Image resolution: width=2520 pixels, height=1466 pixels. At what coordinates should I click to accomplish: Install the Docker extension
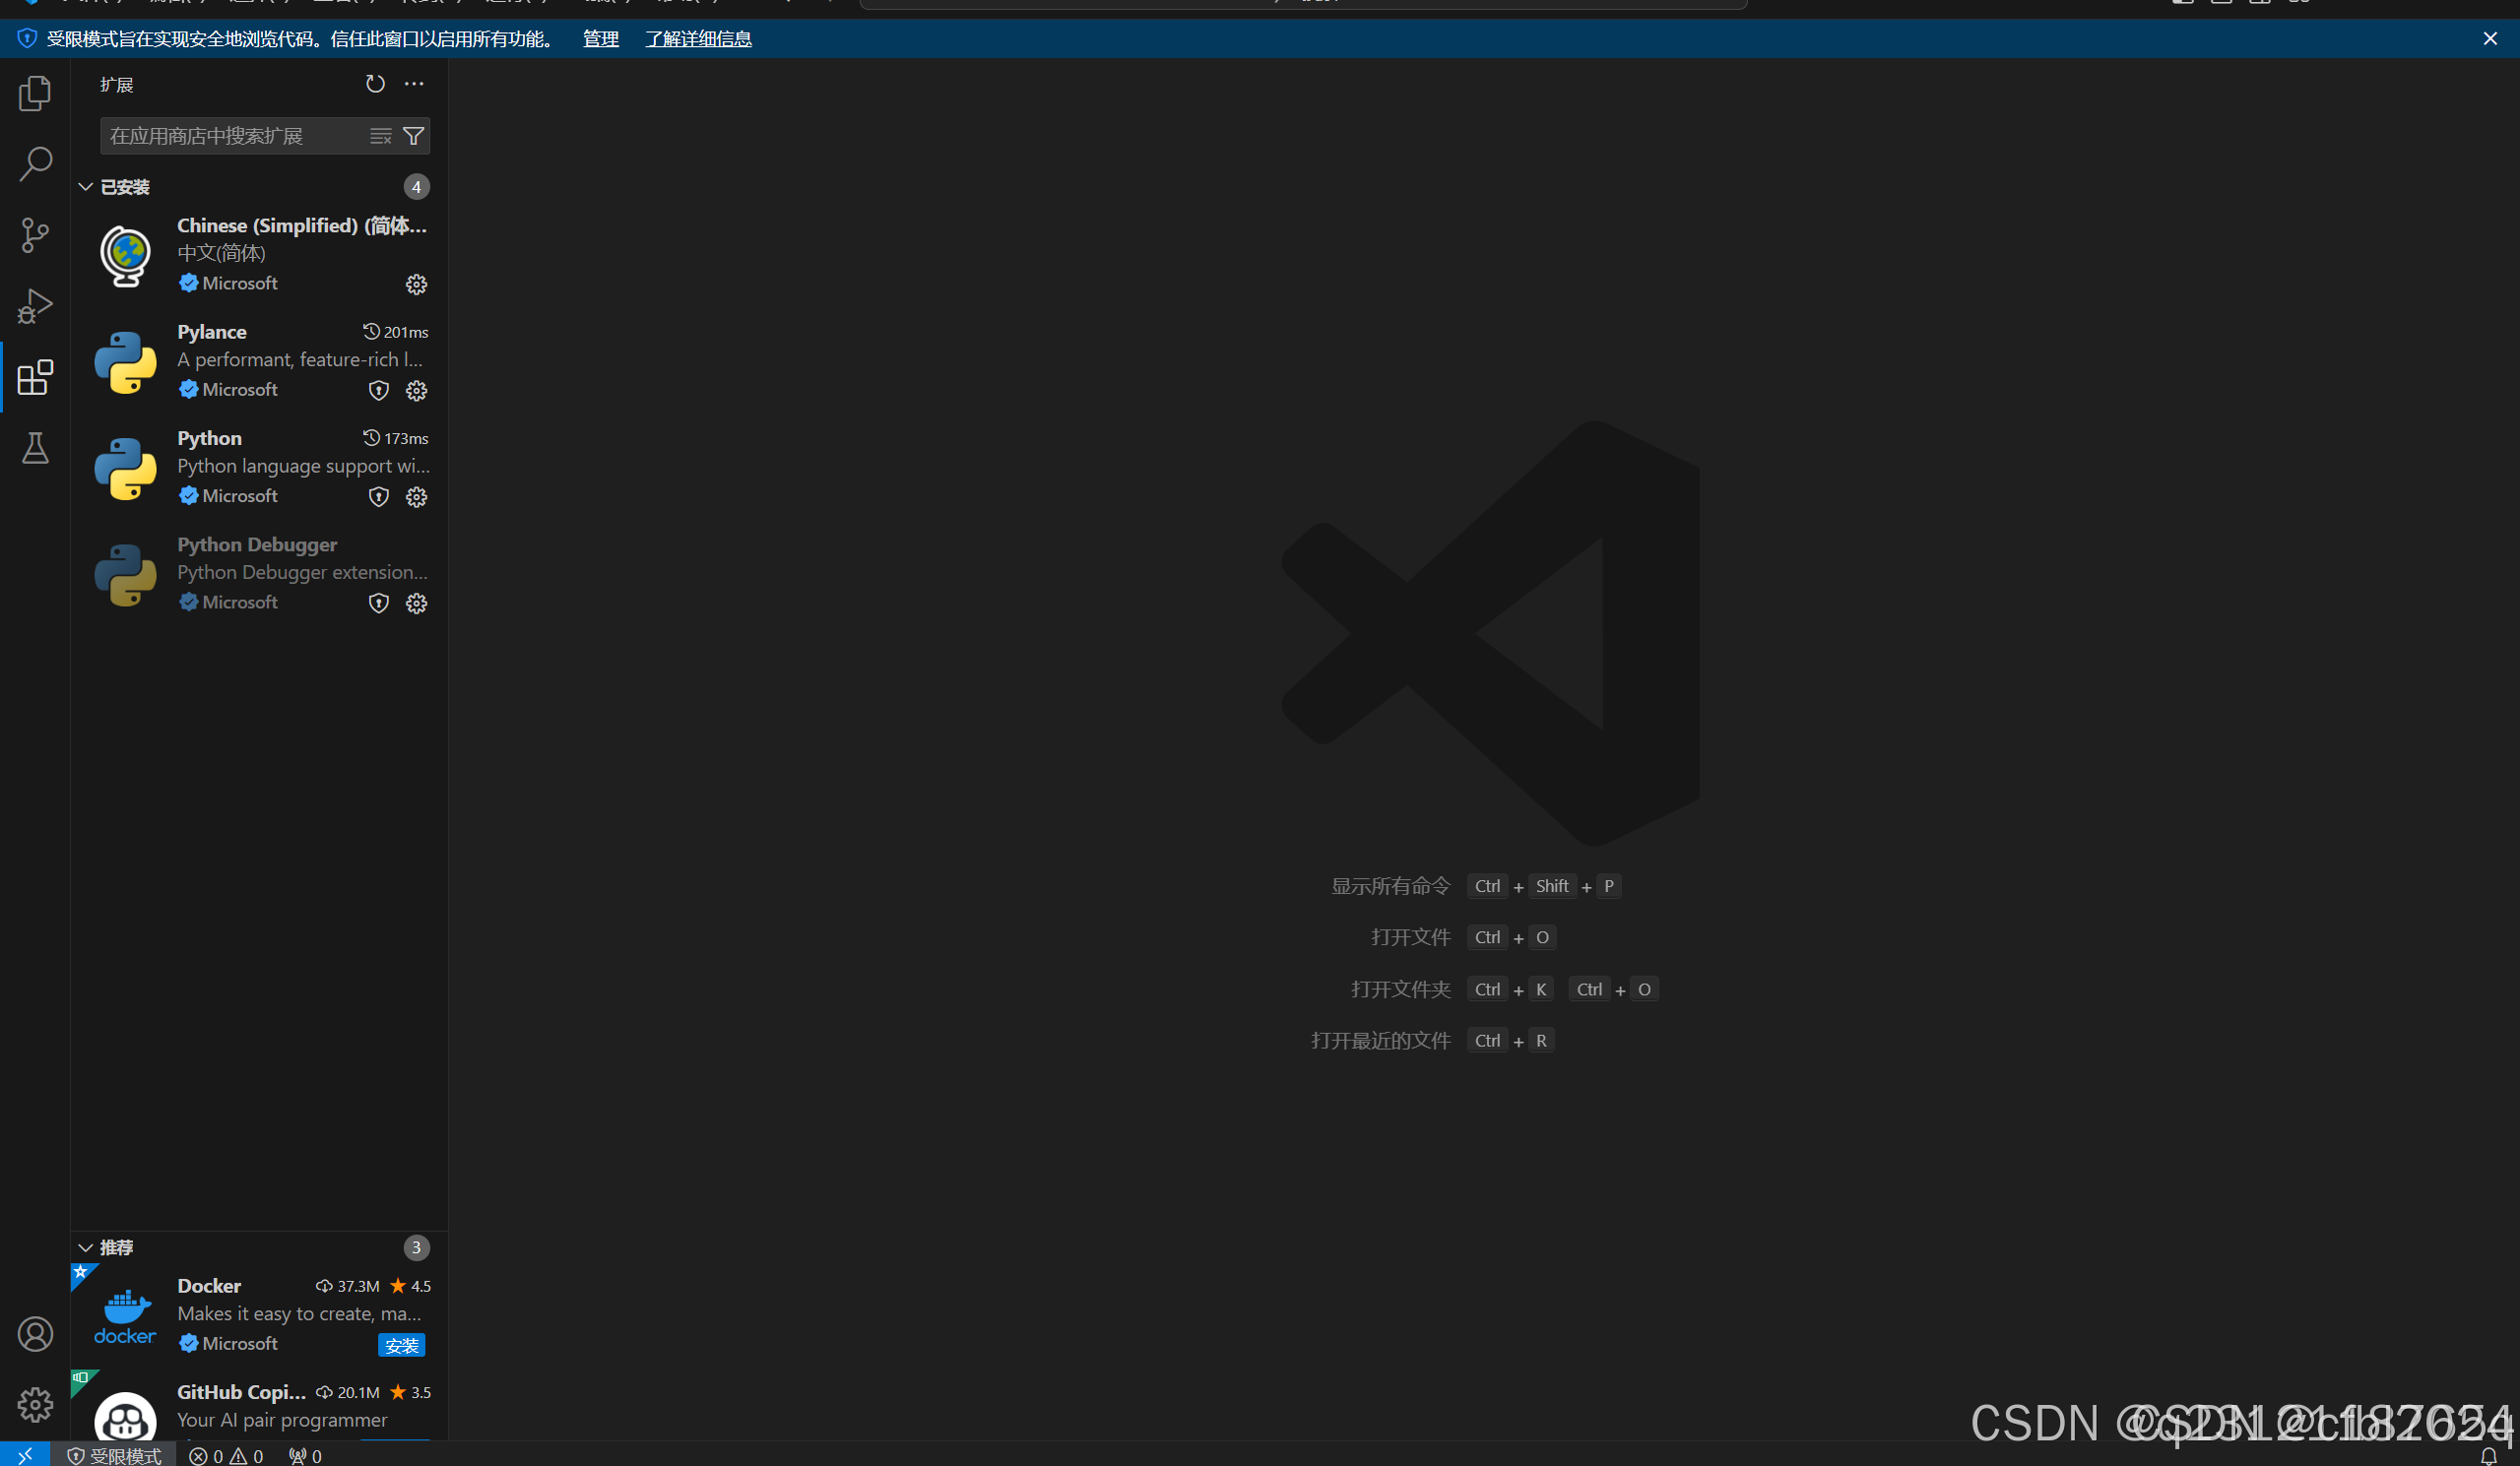402,1346
